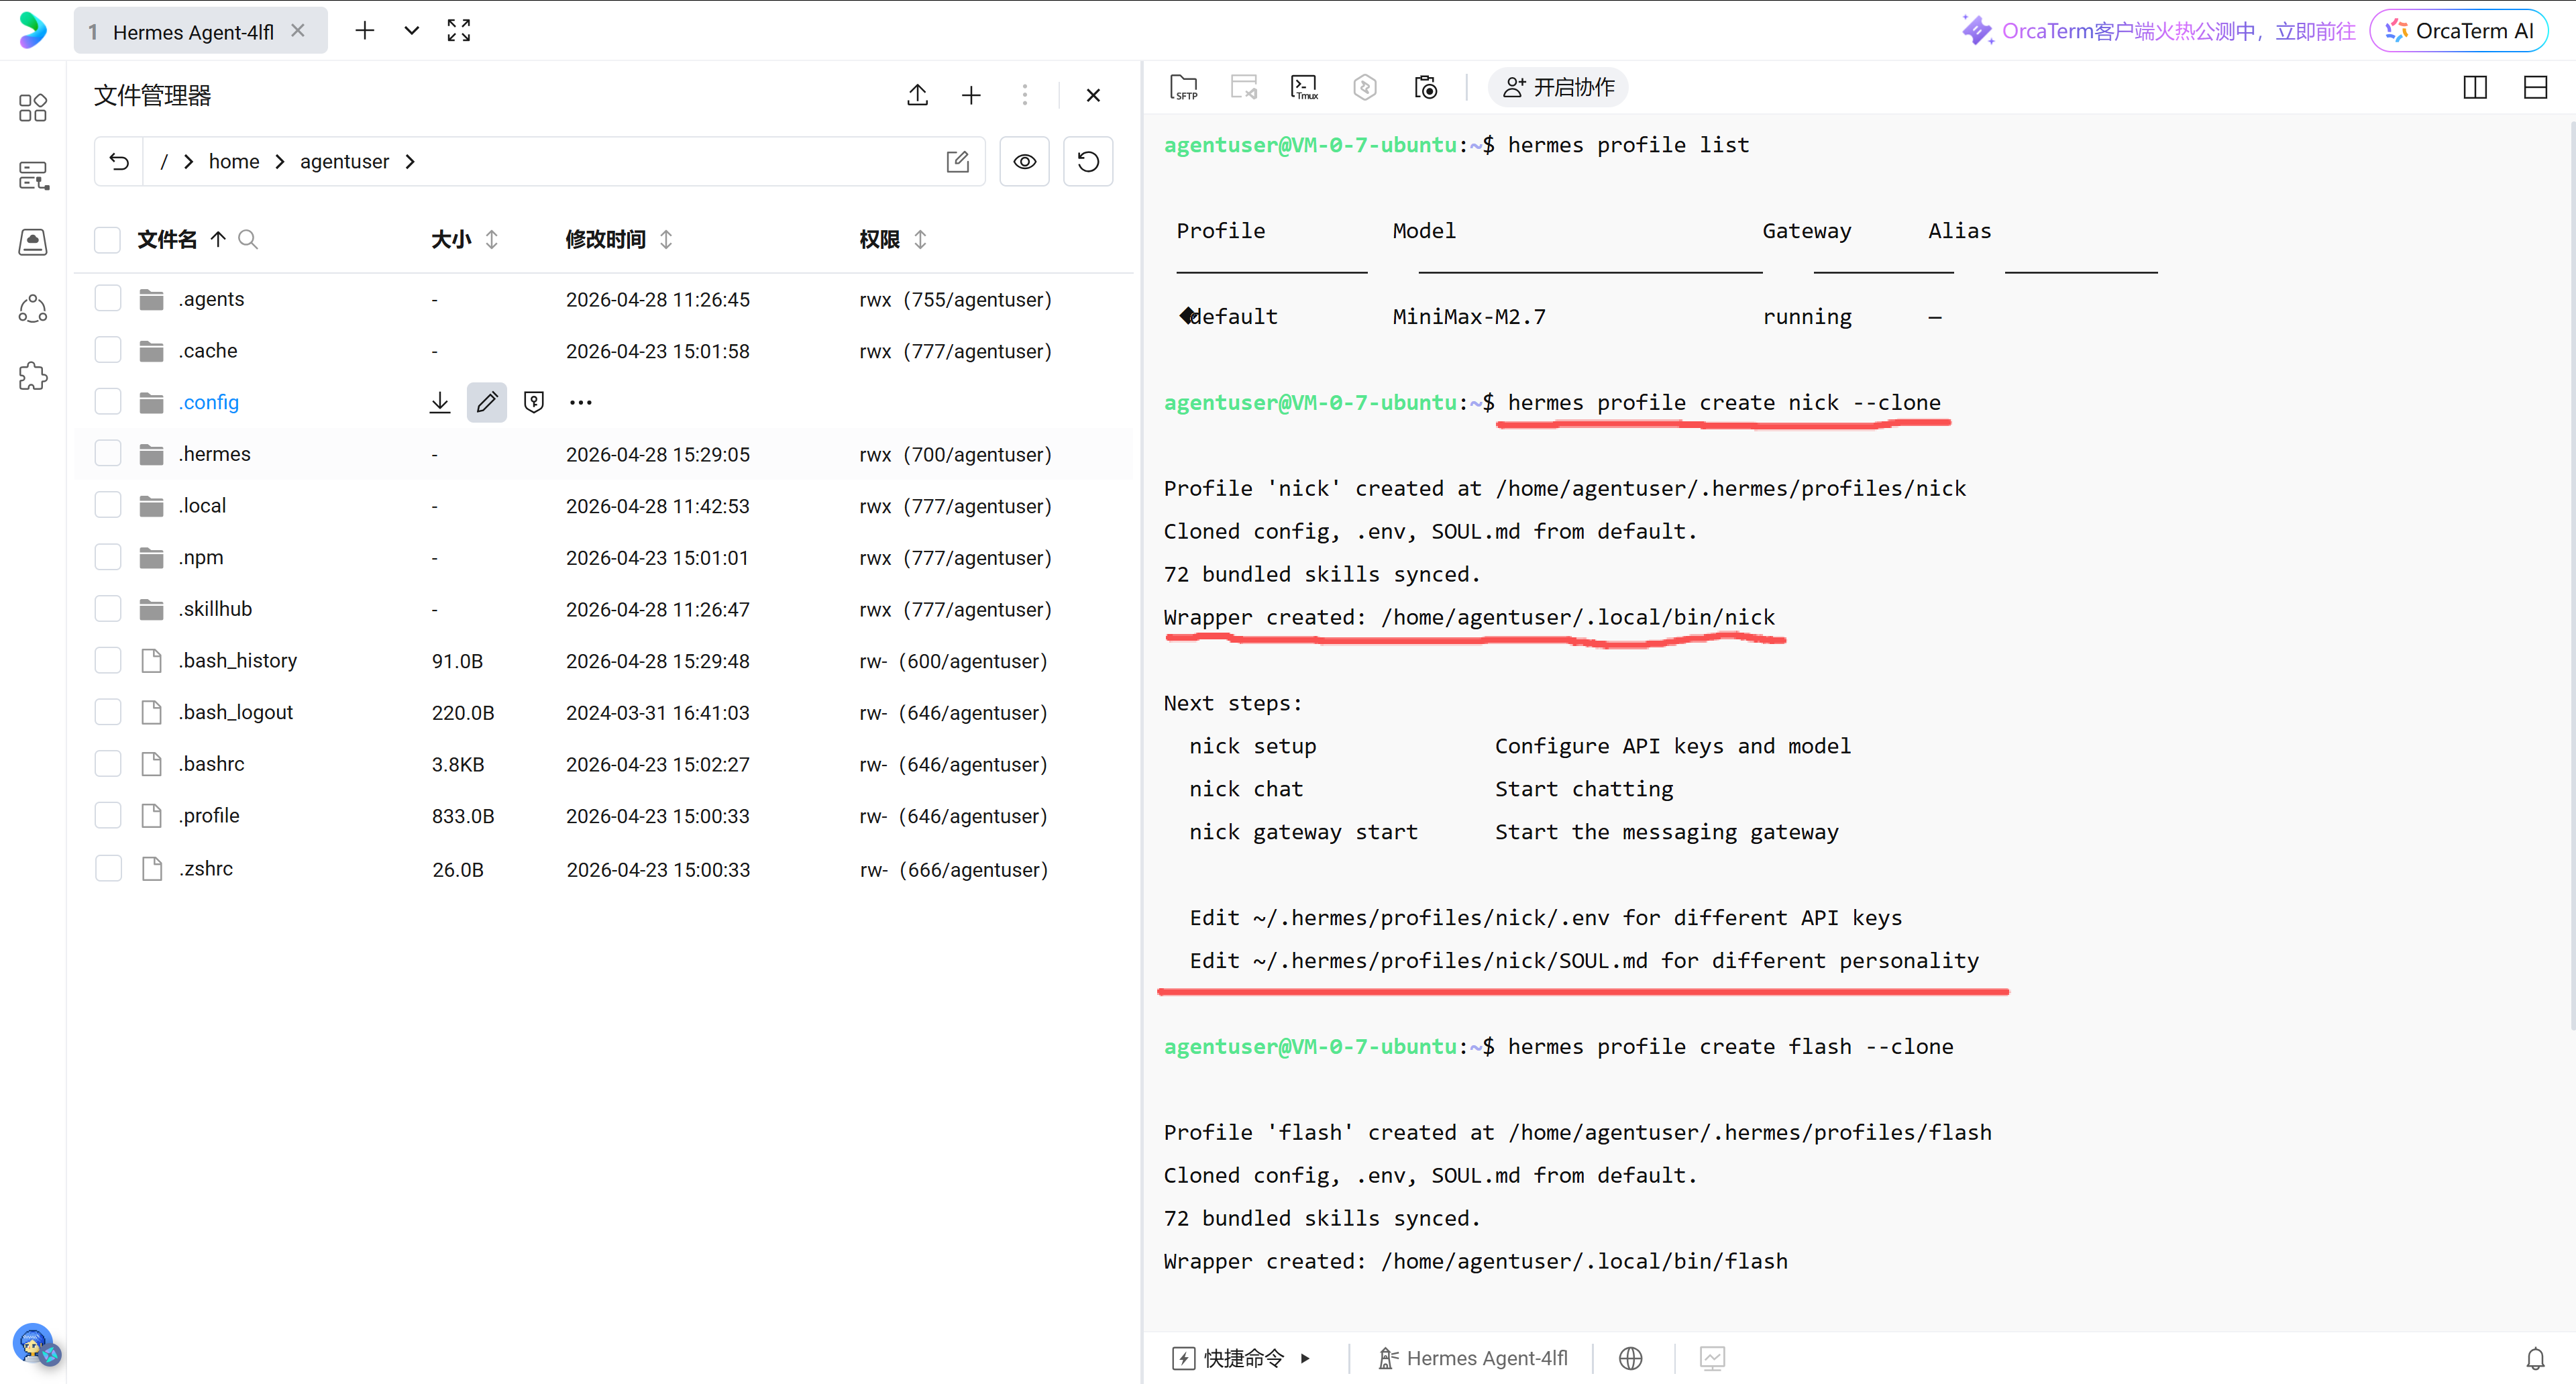Screen dimensions: 2576x1384
Task: Click the upload icon in file manager
Action: click(917, 95)
